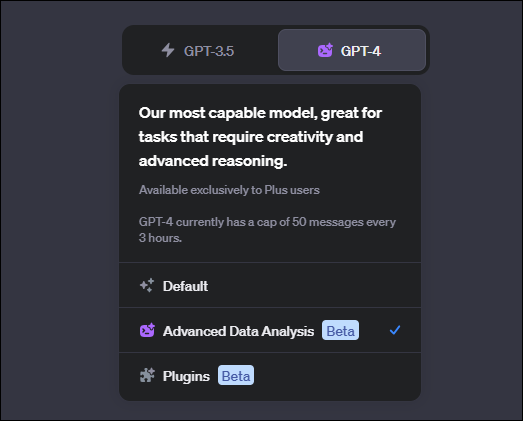Screen dimensions: 523x421
Task: Click the 'Our most capable model' heading
Action: pyautogui.click(x=260, y=137)
